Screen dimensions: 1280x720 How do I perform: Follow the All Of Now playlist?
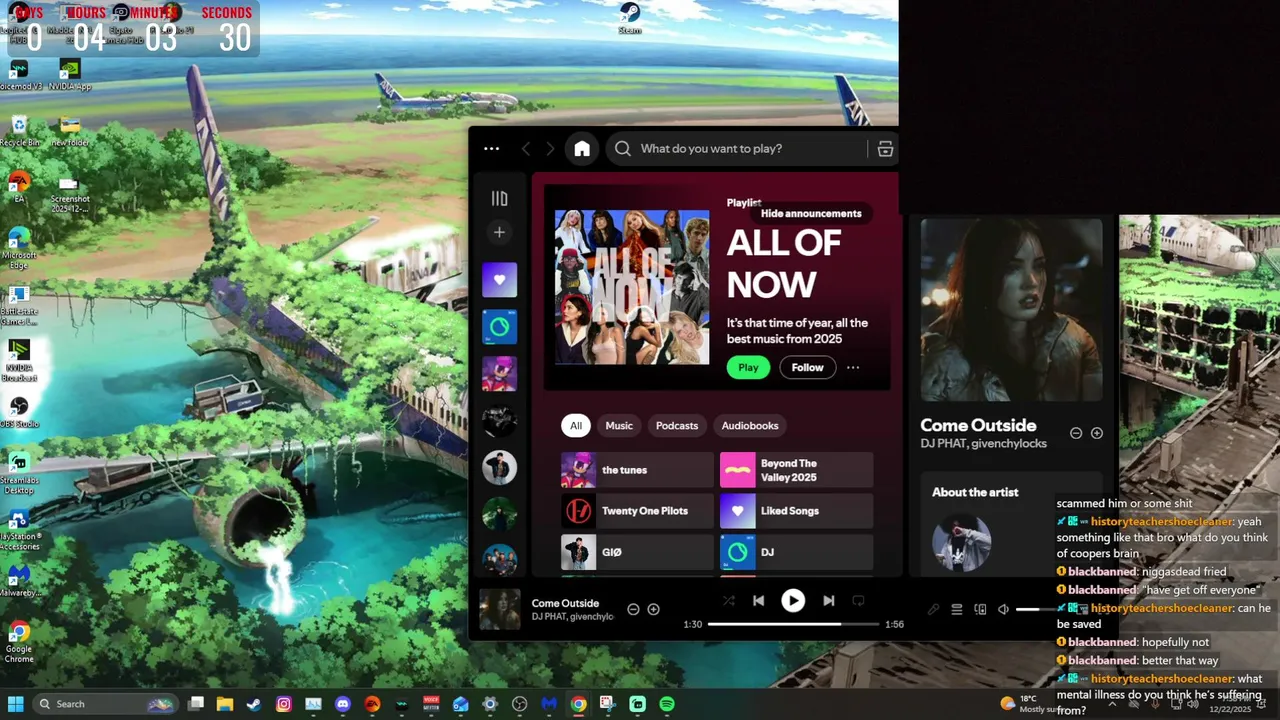[x=807, y=367]
